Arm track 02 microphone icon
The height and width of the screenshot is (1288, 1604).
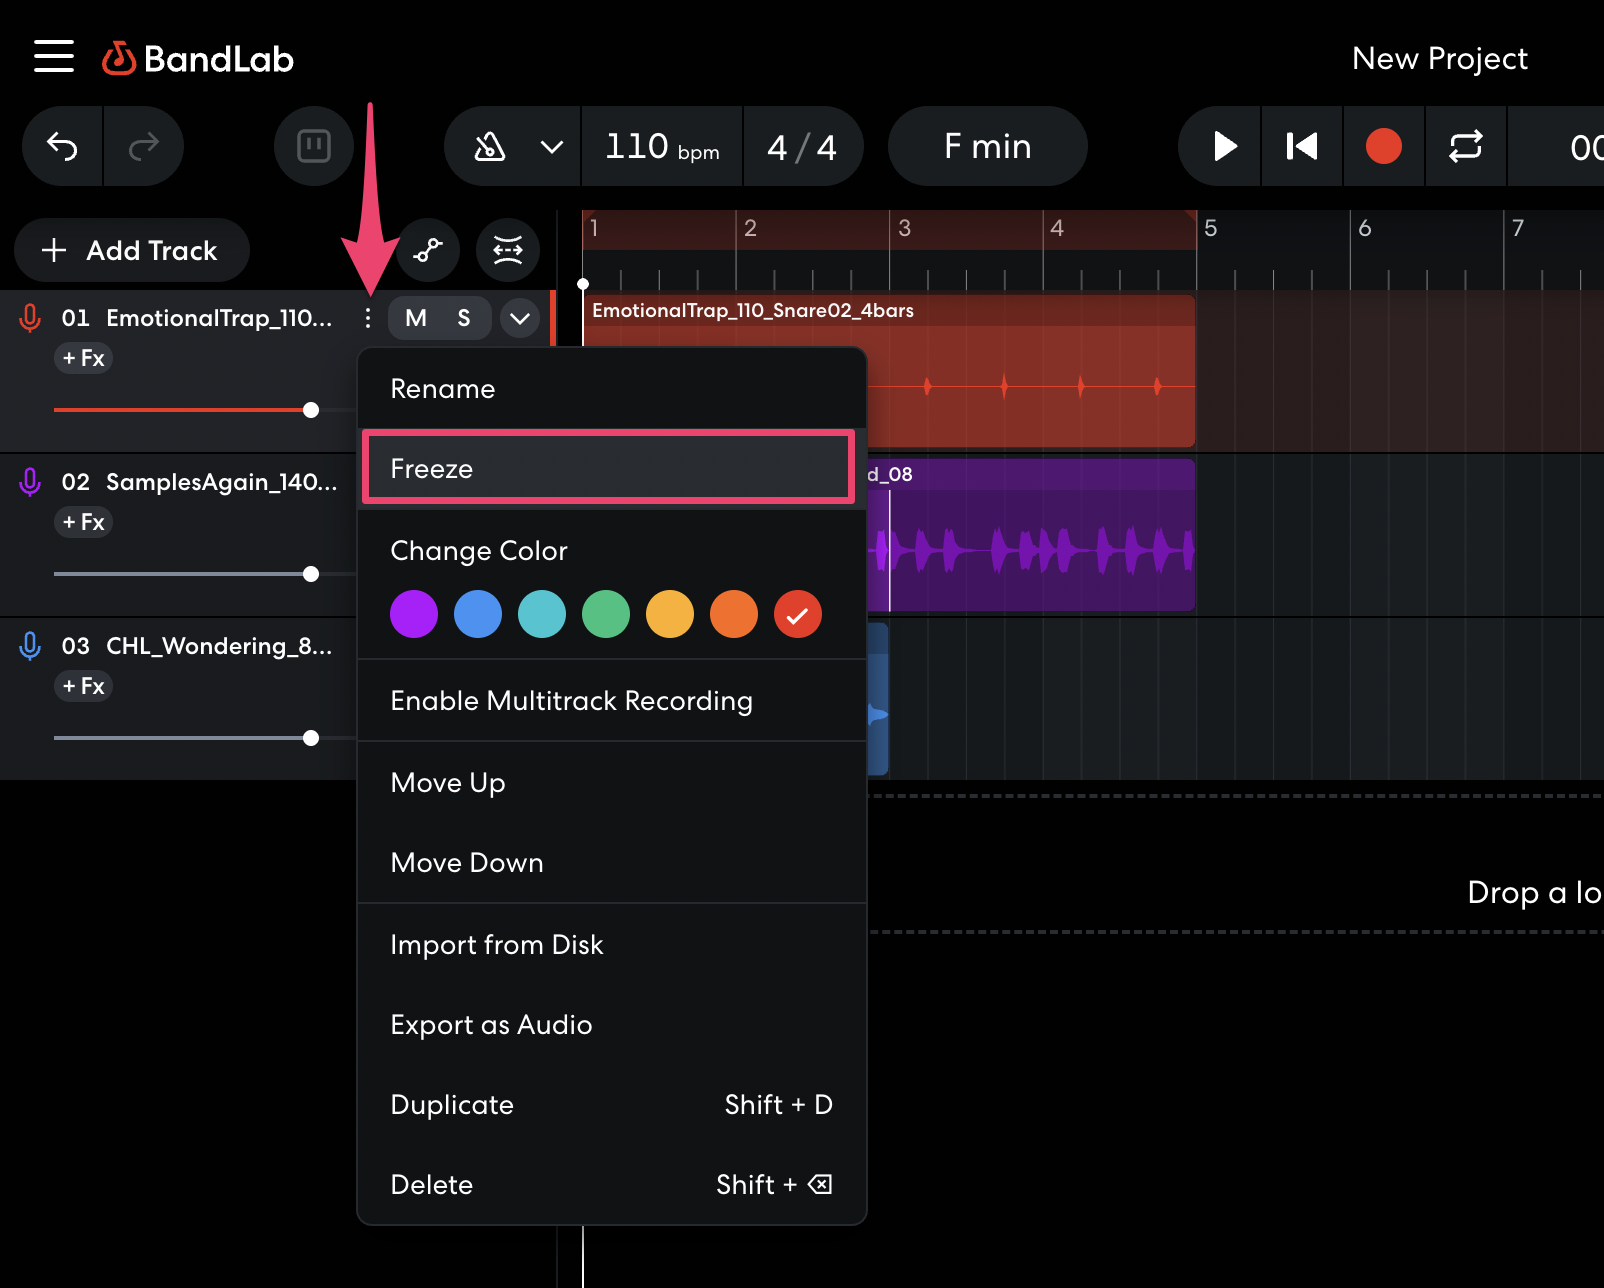tap(30, 482)
